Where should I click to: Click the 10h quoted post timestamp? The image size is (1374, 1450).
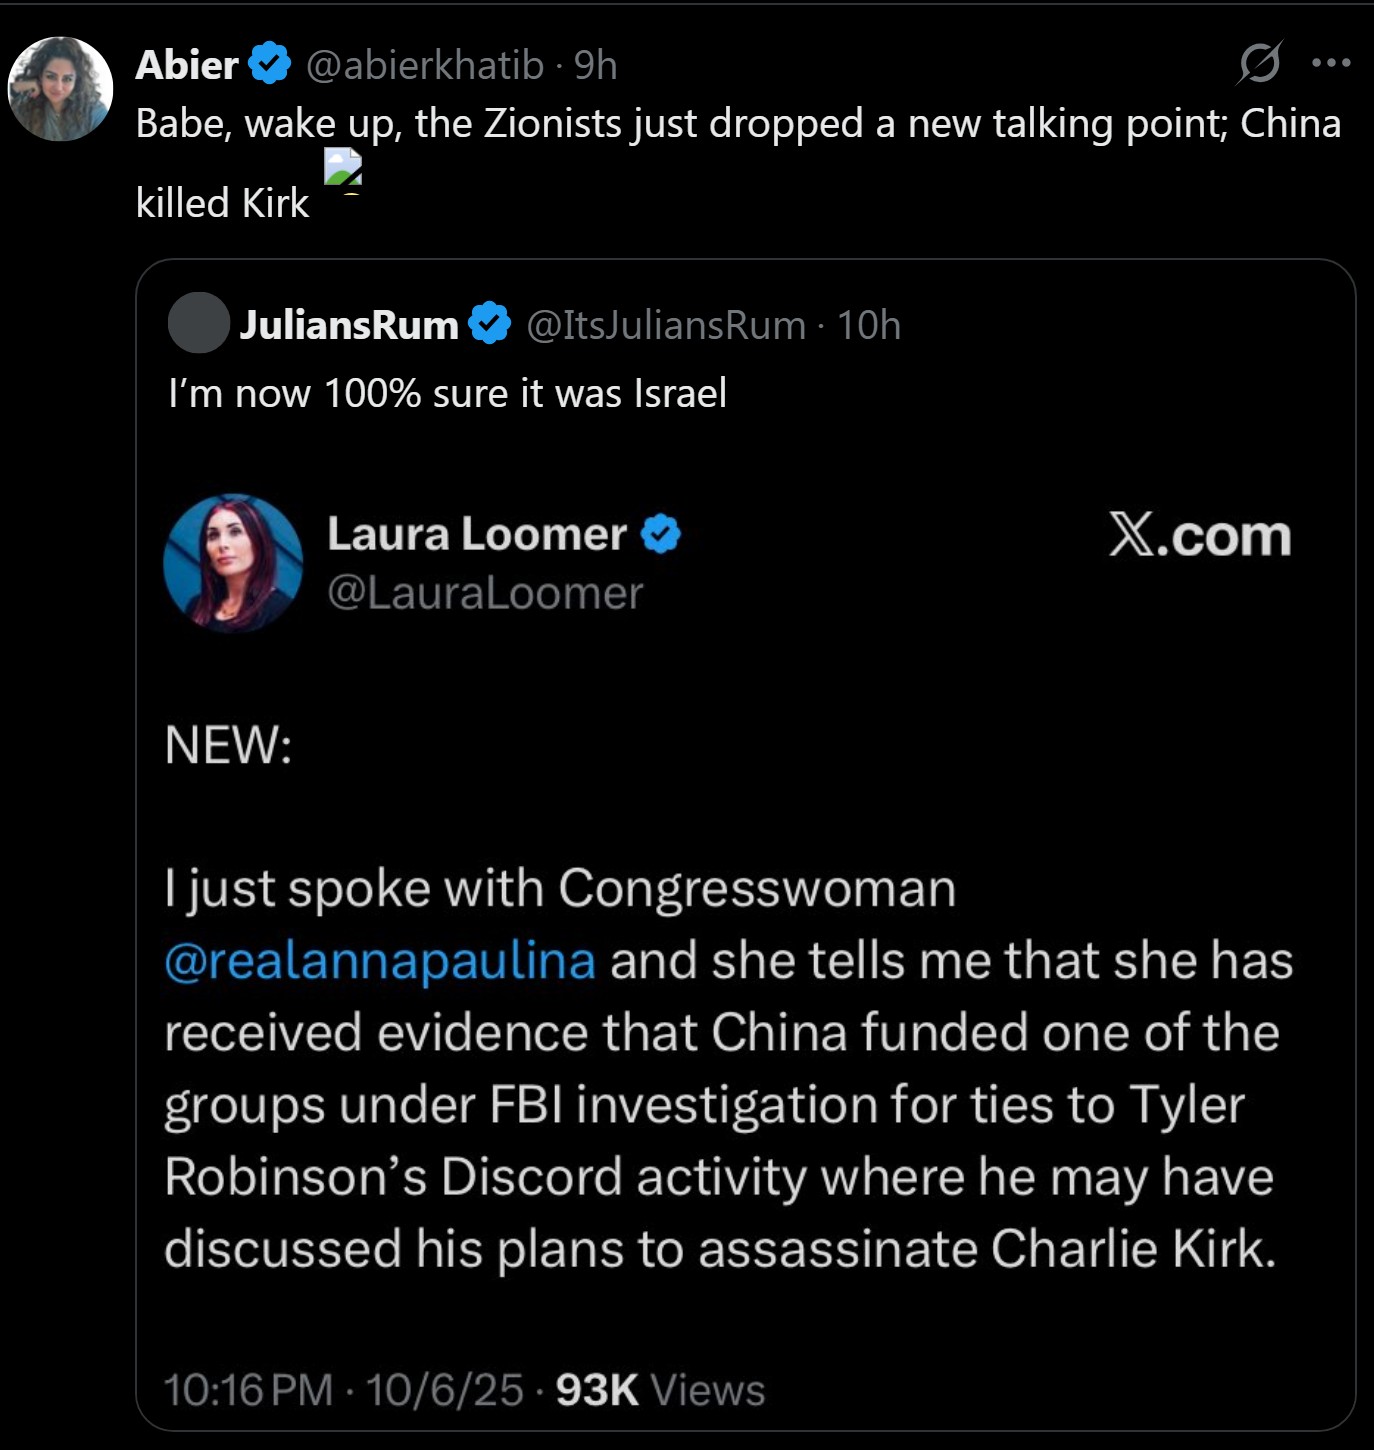(x=869, y=325)
